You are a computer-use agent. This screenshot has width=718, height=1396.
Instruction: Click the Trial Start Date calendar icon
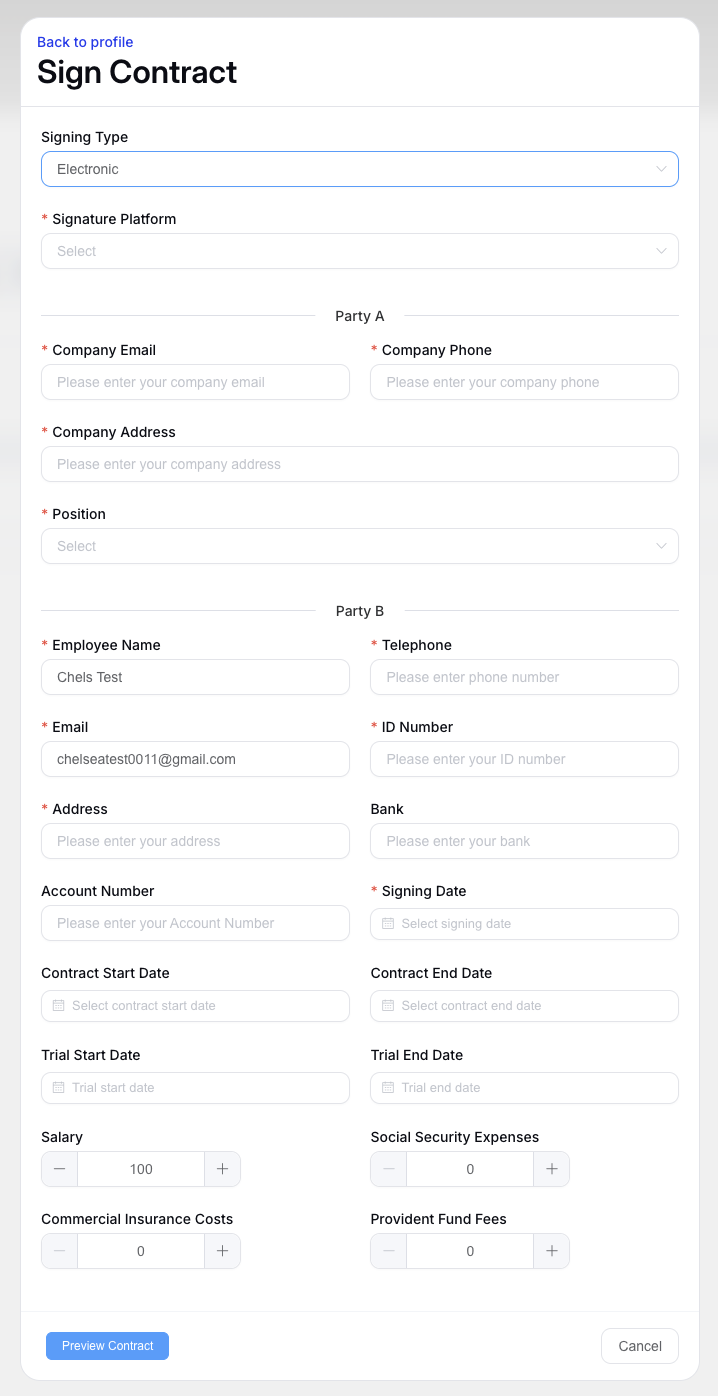(59, 1088)
